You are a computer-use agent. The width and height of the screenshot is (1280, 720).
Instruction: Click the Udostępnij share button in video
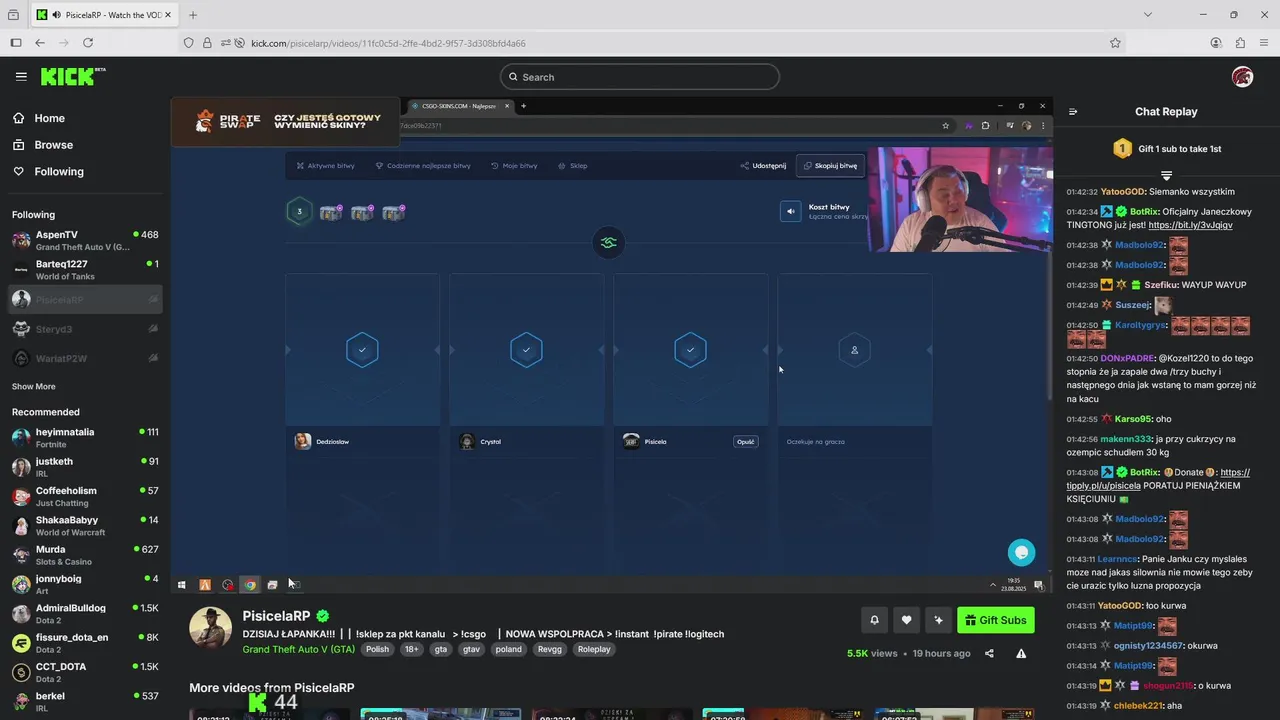point(763,166)
